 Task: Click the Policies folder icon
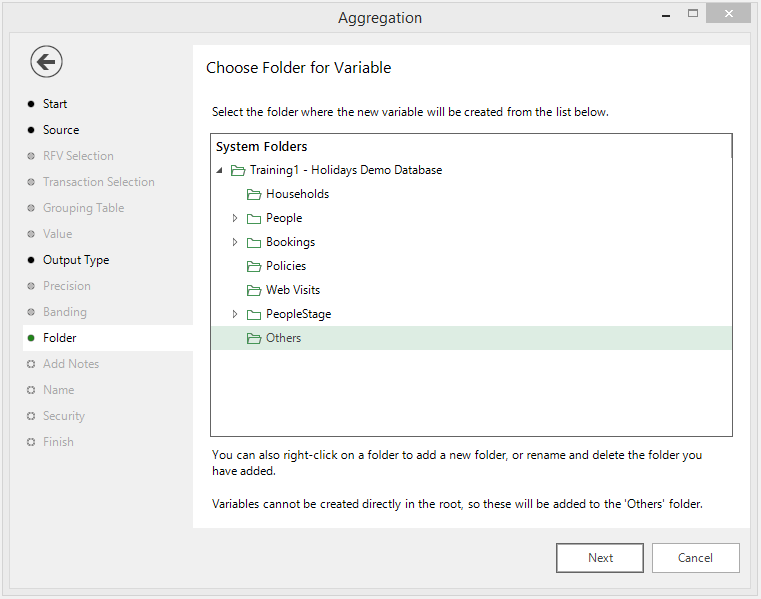[x=254, y=266]
